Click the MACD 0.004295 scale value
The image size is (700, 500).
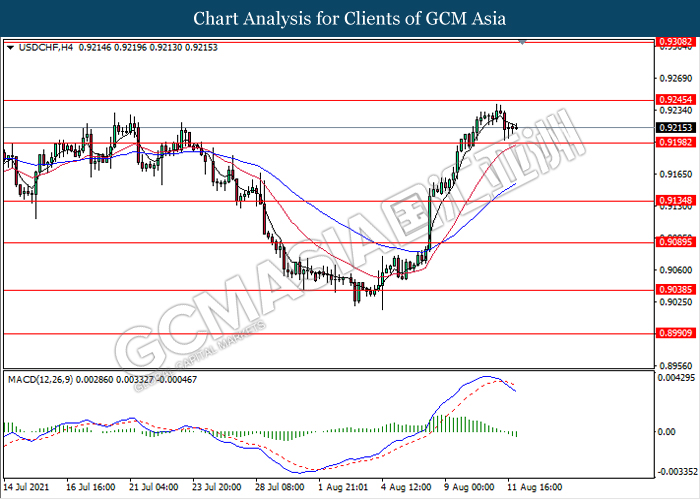pos(677,378)
